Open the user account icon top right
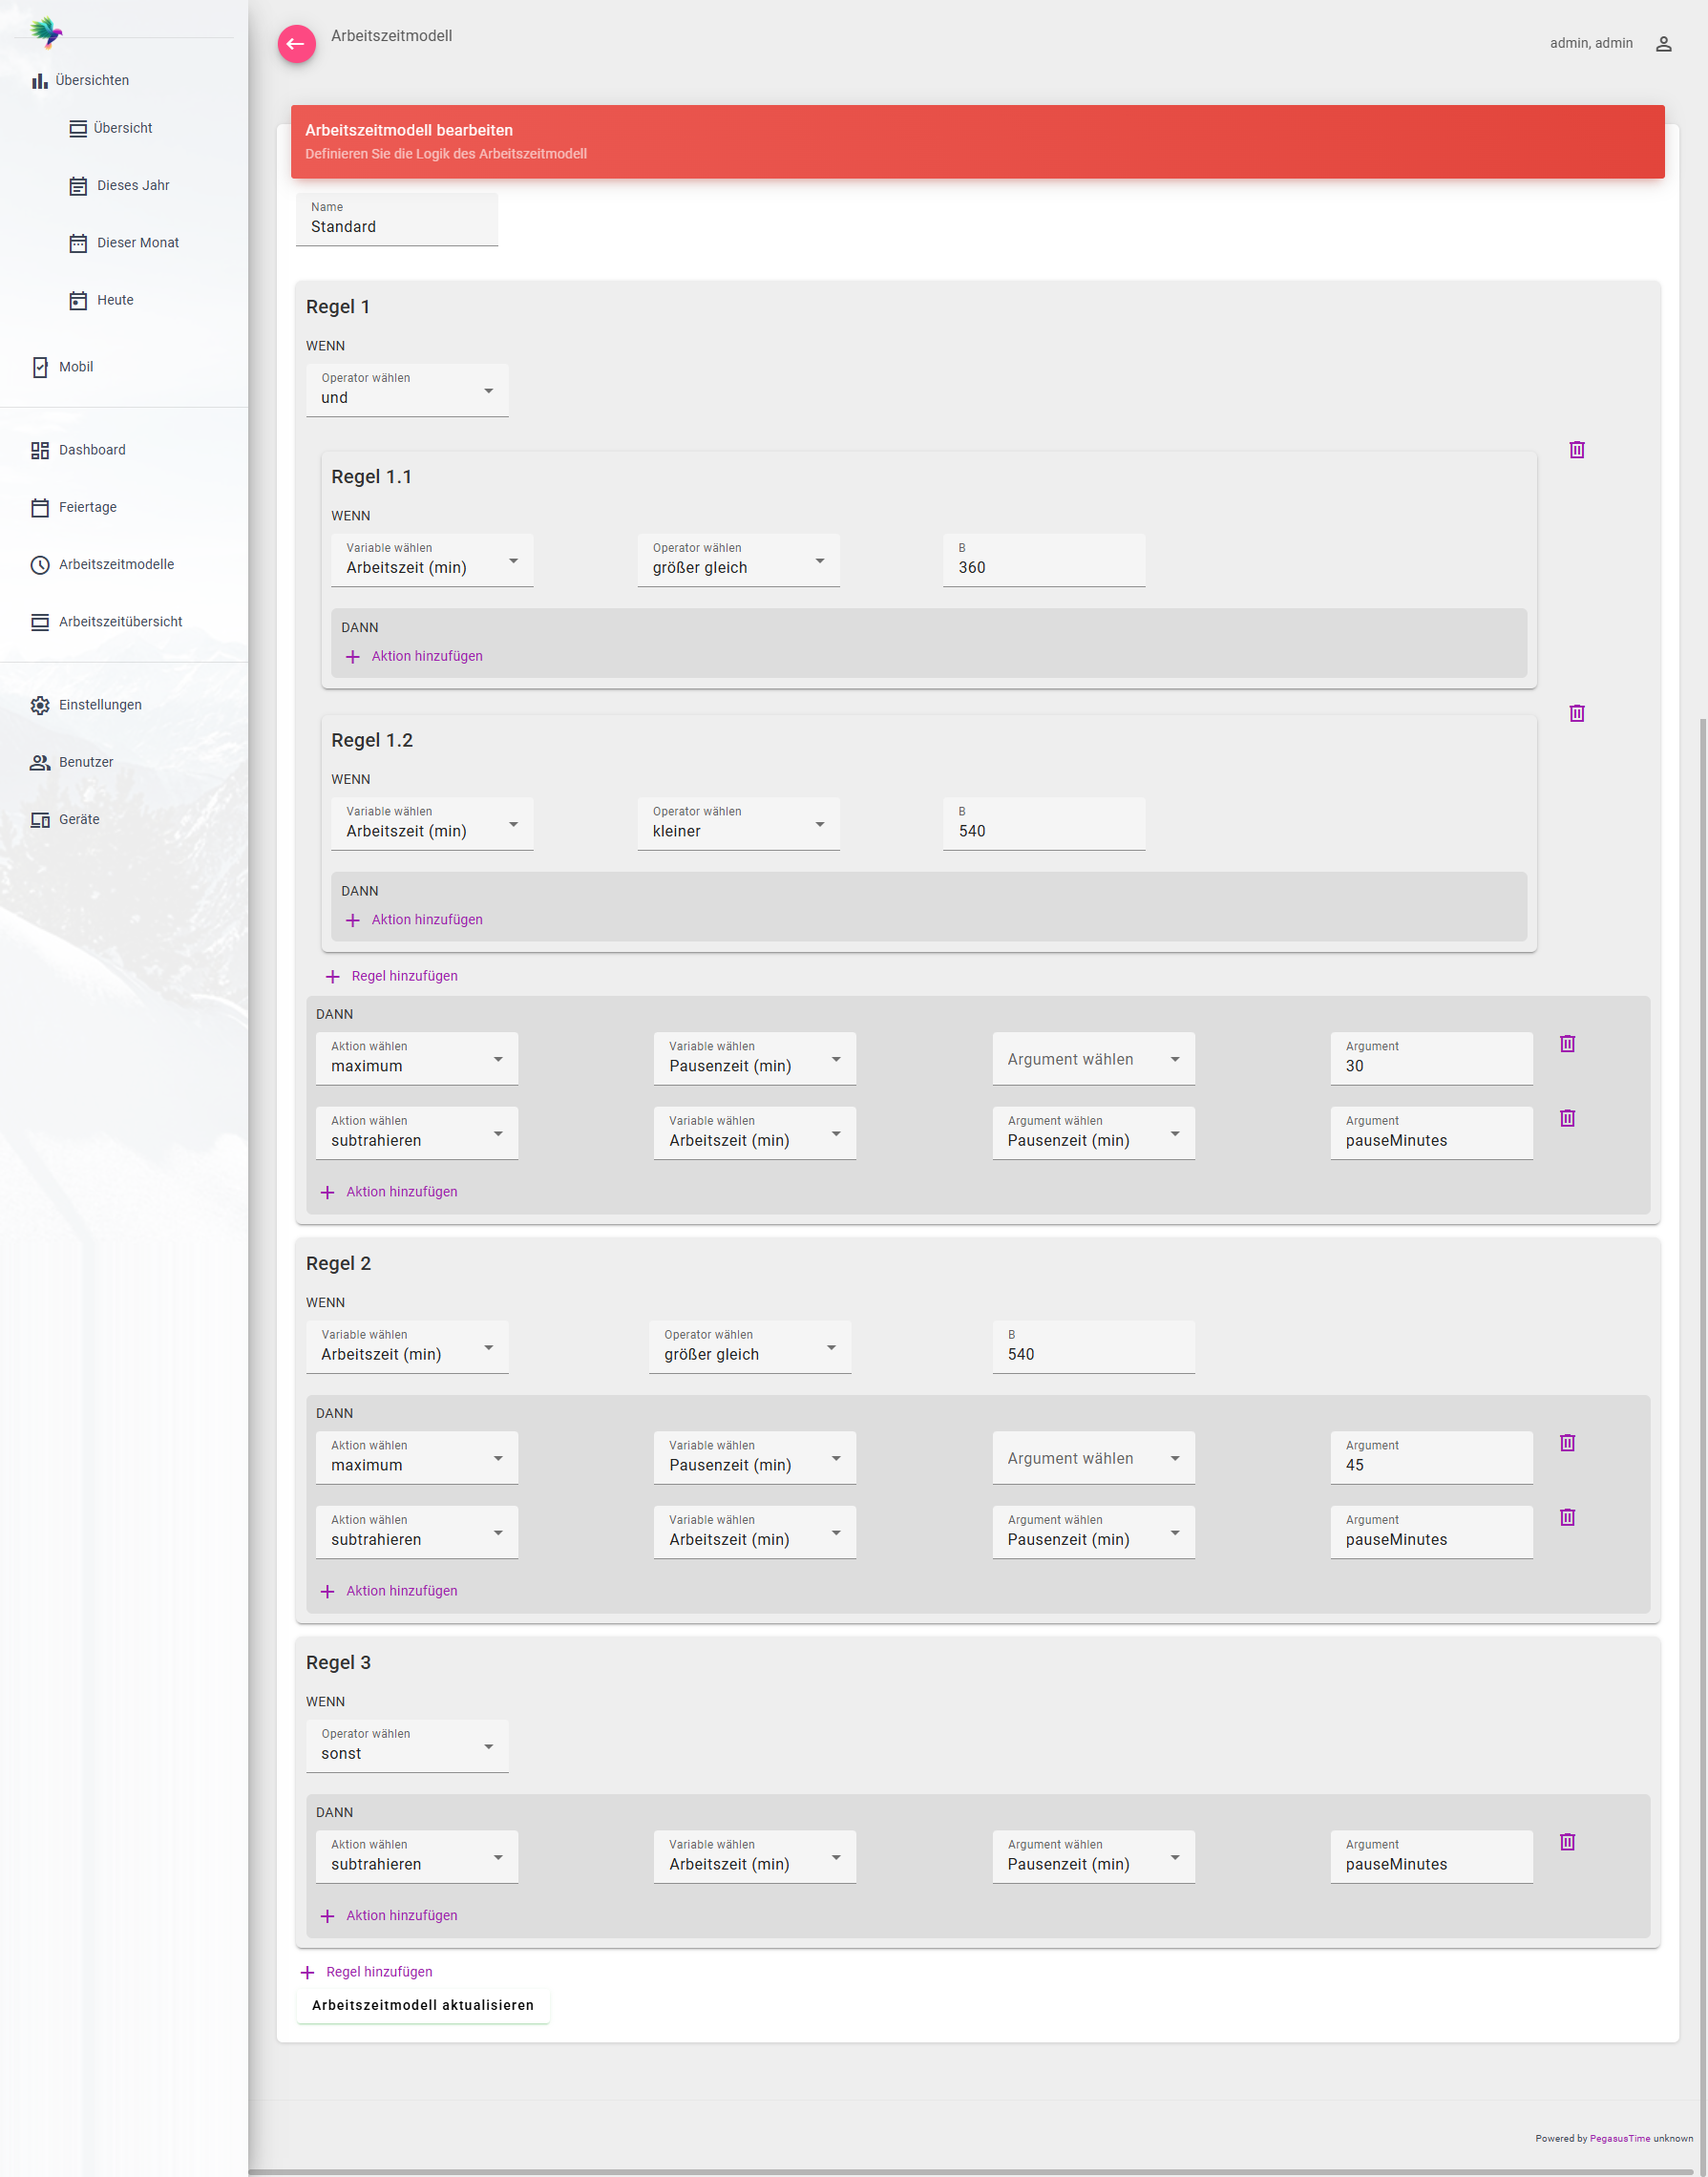Image resolution: width=1708 pixels, height=2177 pixels. coord(1663,43)
